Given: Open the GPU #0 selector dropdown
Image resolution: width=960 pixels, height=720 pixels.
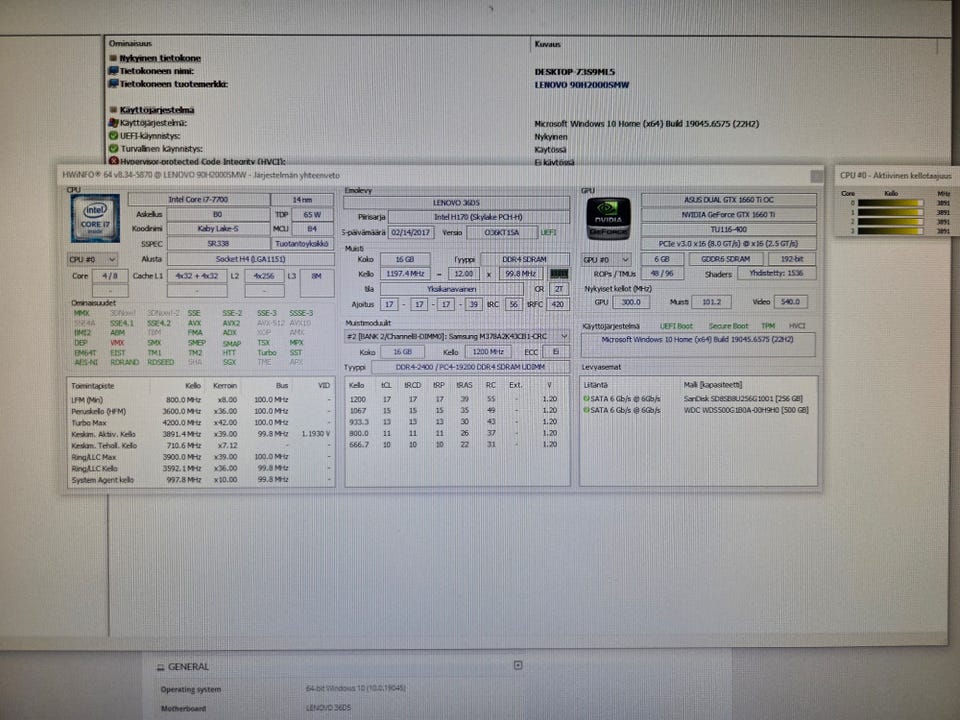Looking at the screenshot, I should [x=606, y=260].
